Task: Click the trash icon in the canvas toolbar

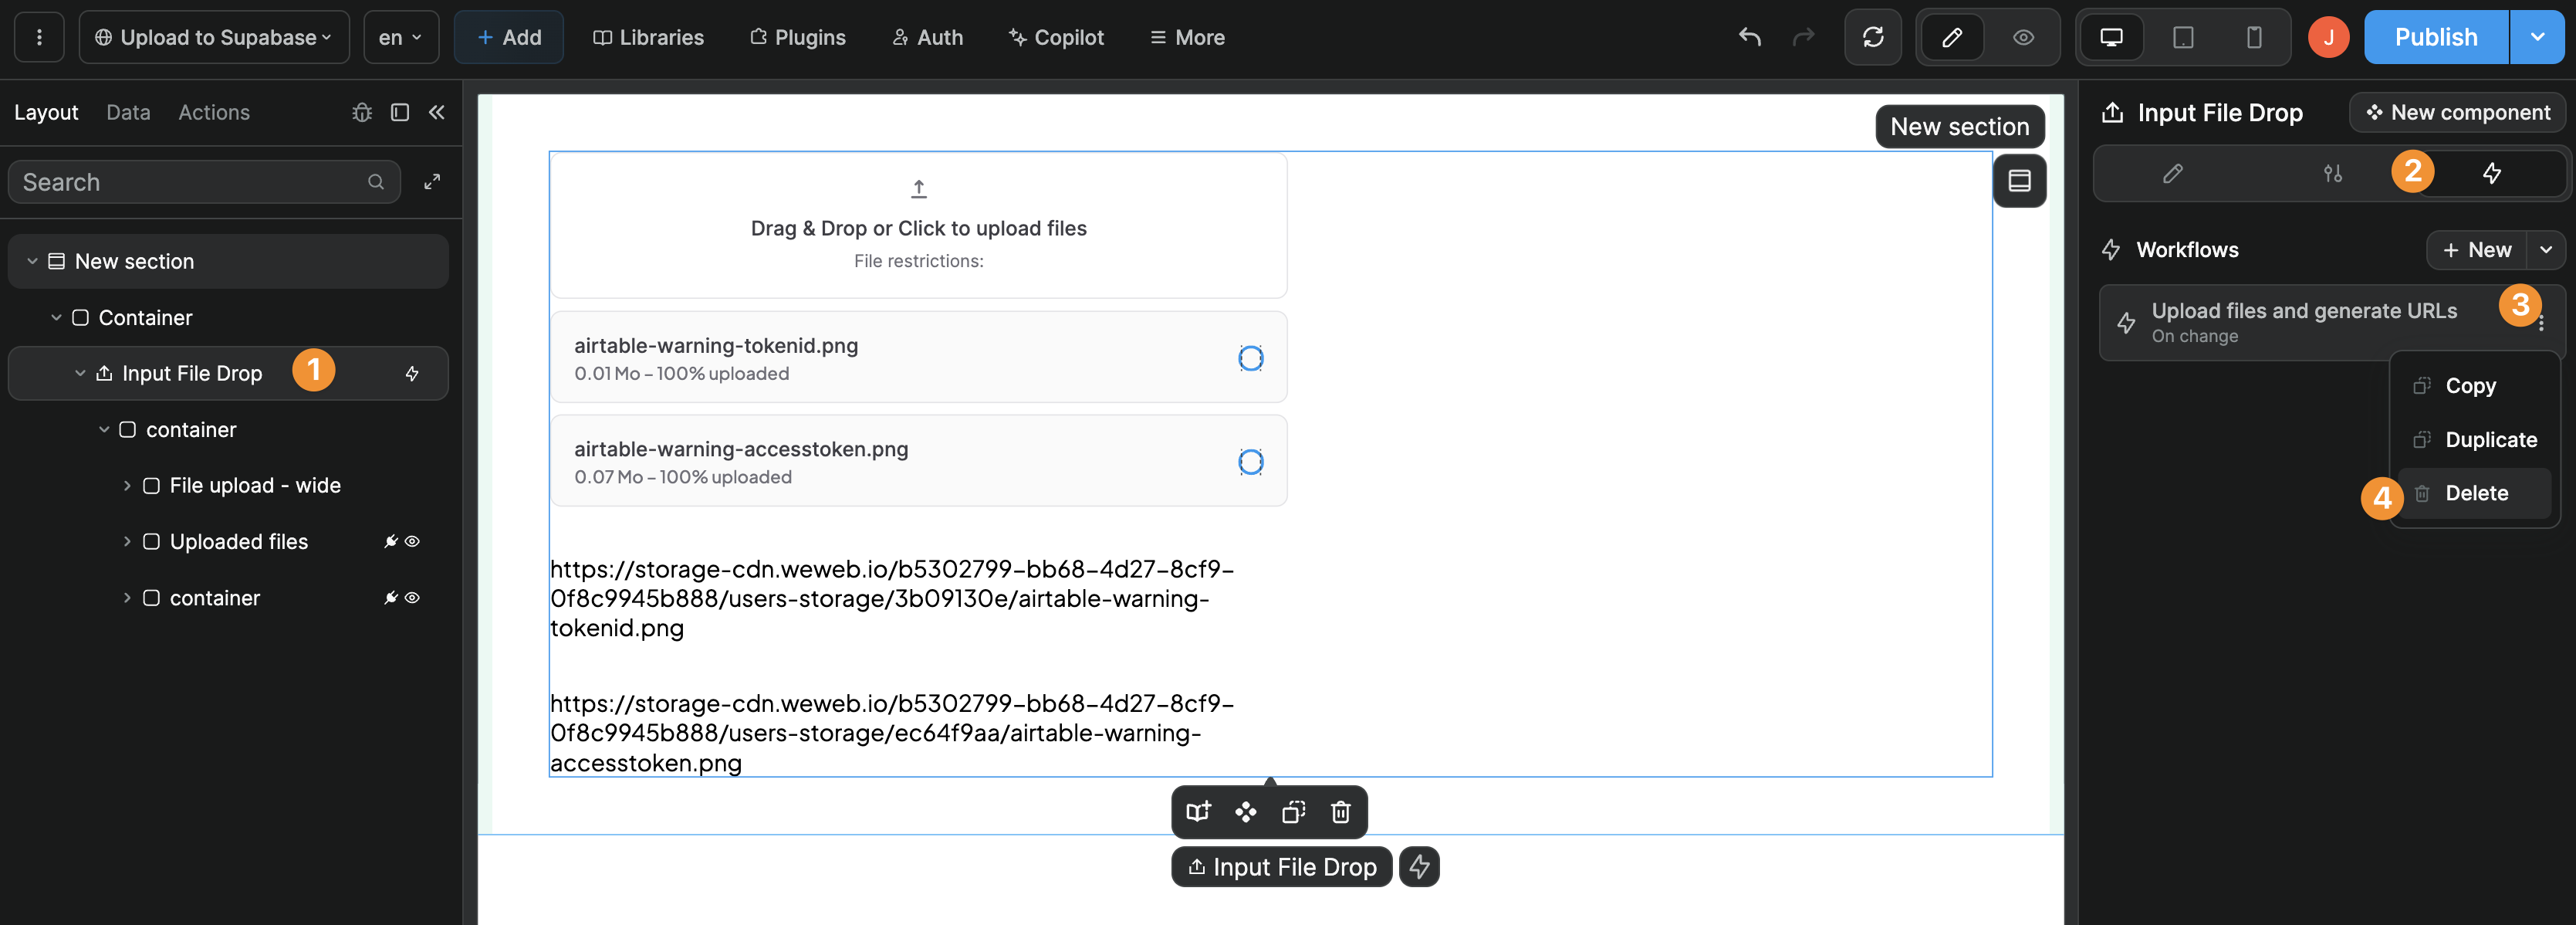Action: coord(1340,813)
